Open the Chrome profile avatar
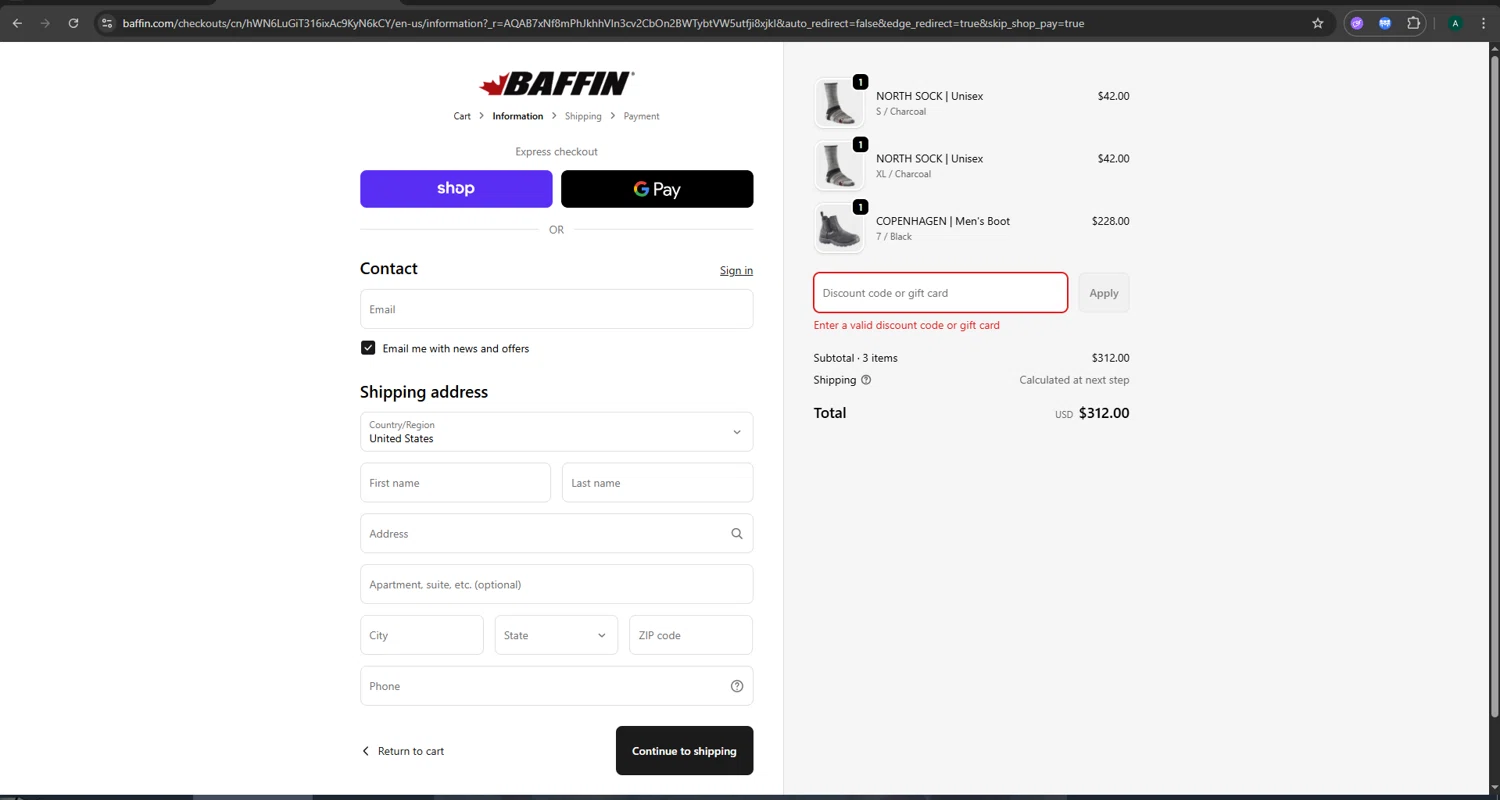 pos(1455,23)
